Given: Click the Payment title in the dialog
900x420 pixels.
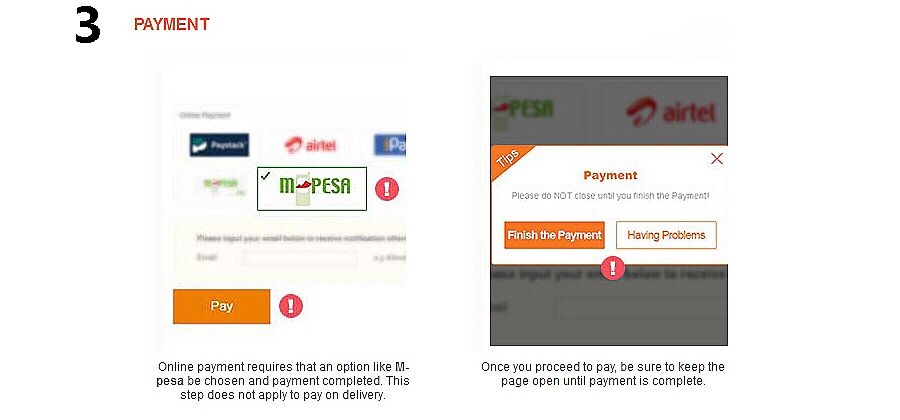Looking at the screenshot, I should coord(610,176).
